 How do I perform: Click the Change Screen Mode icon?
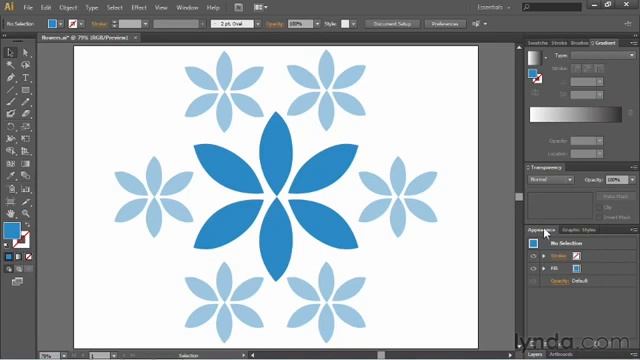point(17,281)
